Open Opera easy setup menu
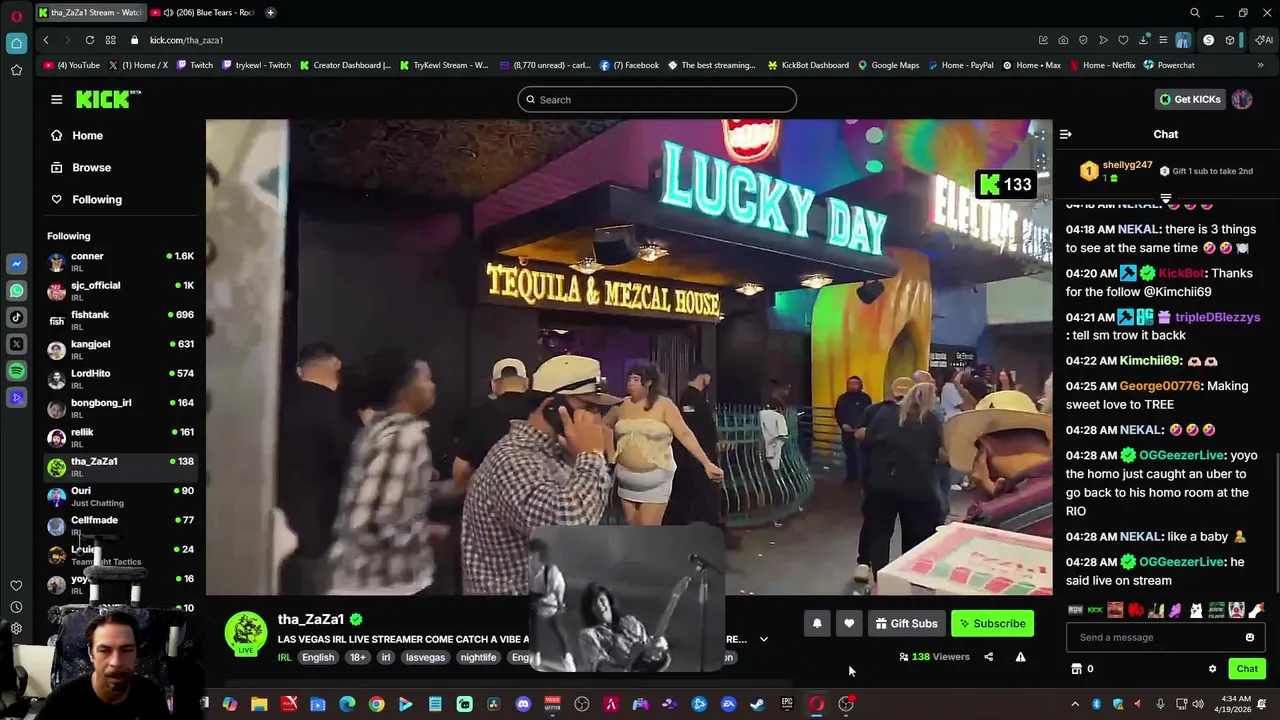 point(1162,40)
